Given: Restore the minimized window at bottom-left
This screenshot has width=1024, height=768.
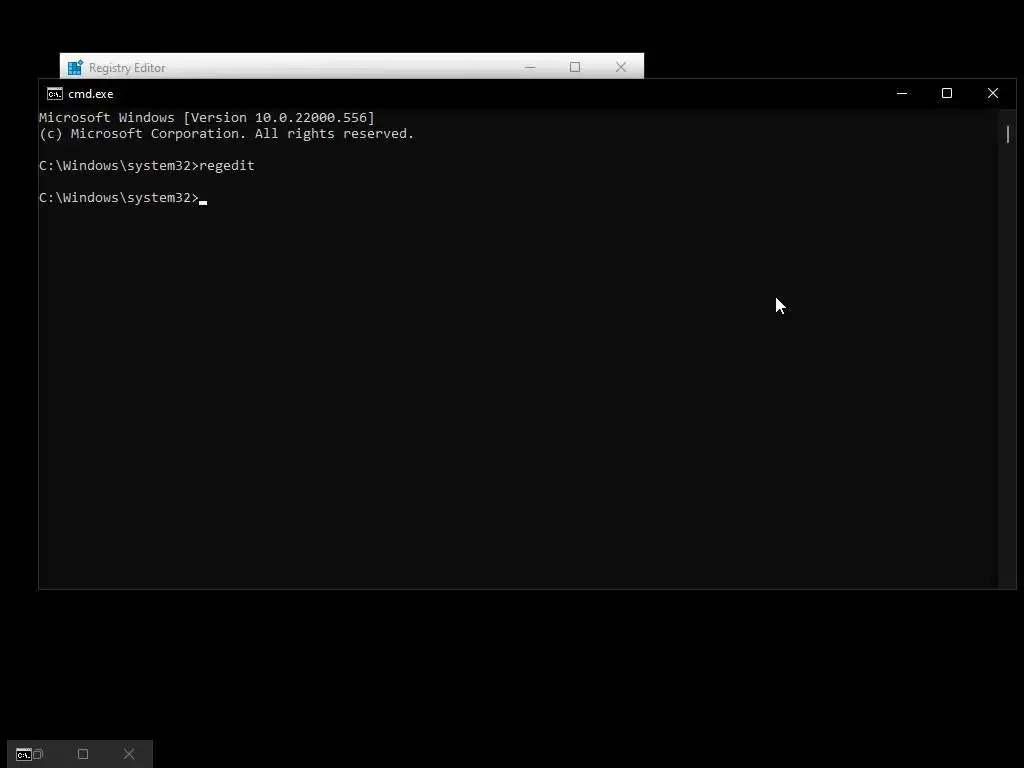Looking at the screenshot, I should click(38, 754).
